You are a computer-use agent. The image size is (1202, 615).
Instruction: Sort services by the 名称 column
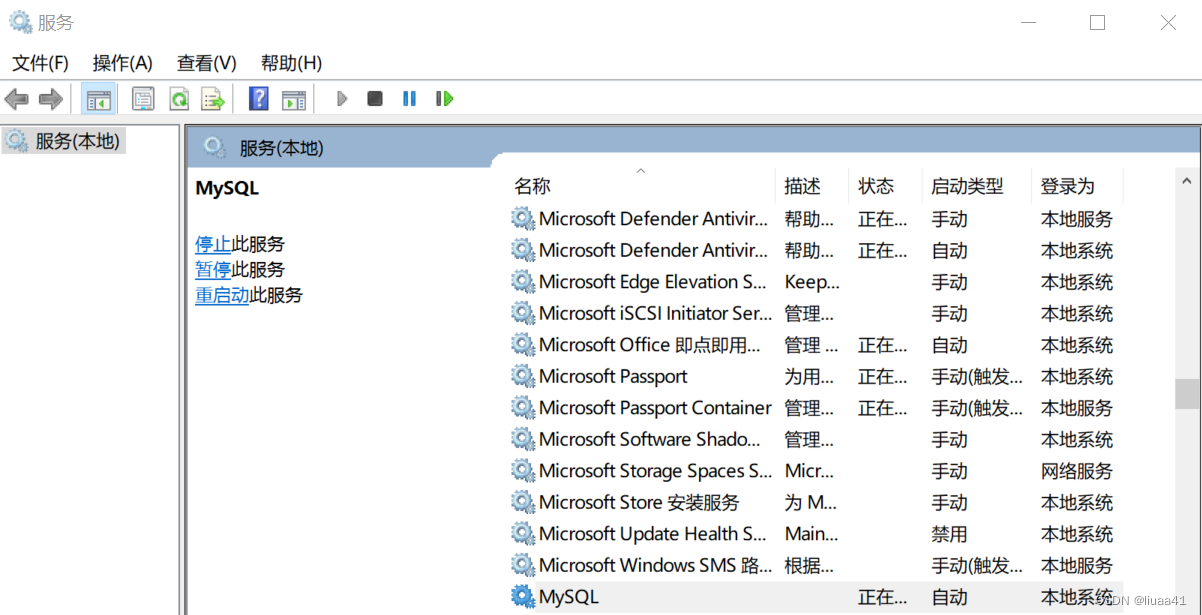(x=531, y=185)
